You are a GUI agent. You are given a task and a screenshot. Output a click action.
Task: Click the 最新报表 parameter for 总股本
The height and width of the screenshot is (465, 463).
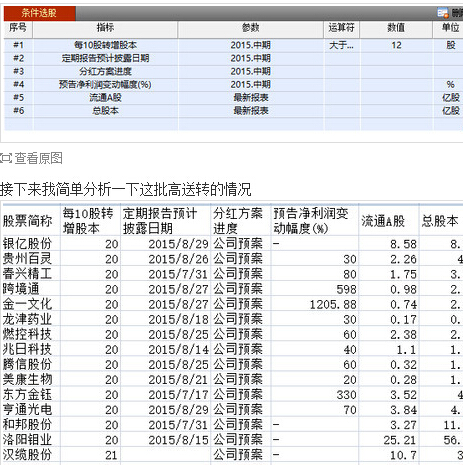point(251,110)
